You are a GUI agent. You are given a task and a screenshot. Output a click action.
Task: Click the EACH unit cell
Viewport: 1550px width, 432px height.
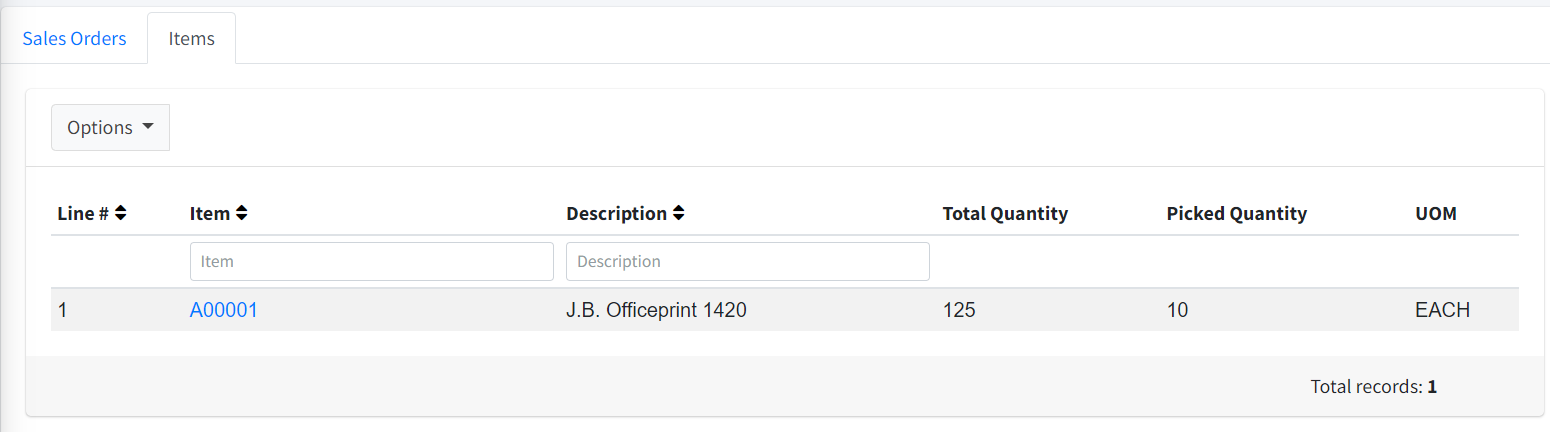1442,310
